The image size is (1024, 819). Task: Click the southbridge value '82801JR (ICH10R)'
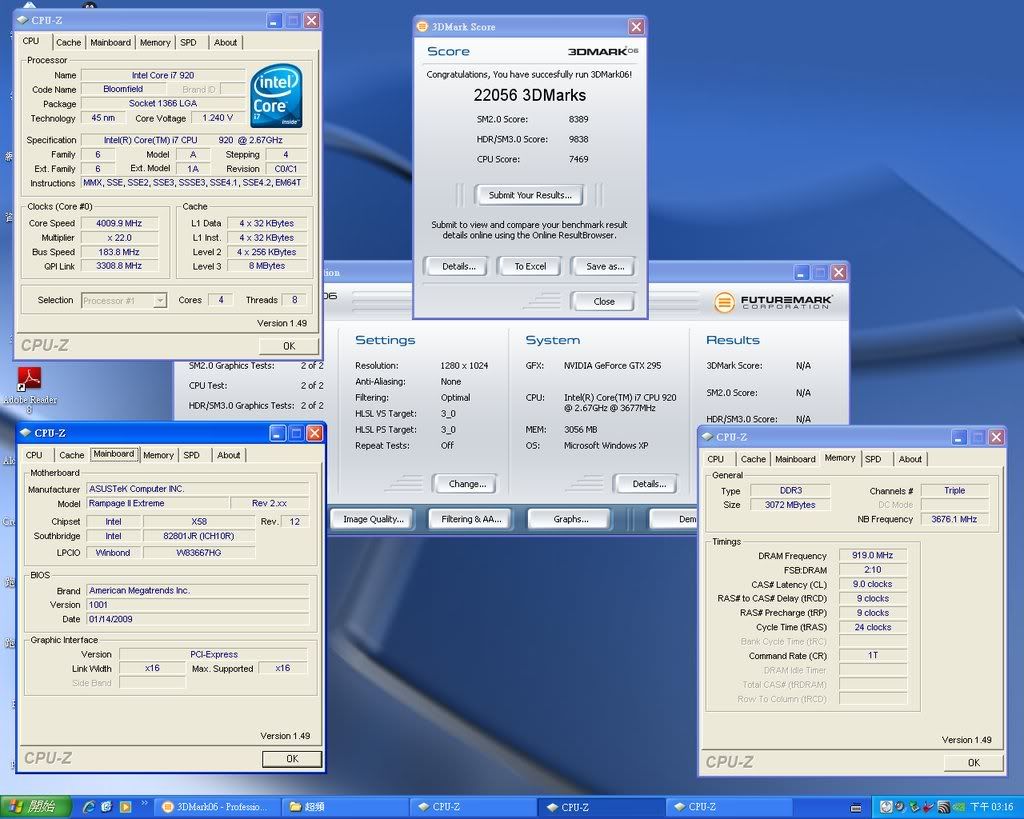pyautogui.click(x=199, y=536)
